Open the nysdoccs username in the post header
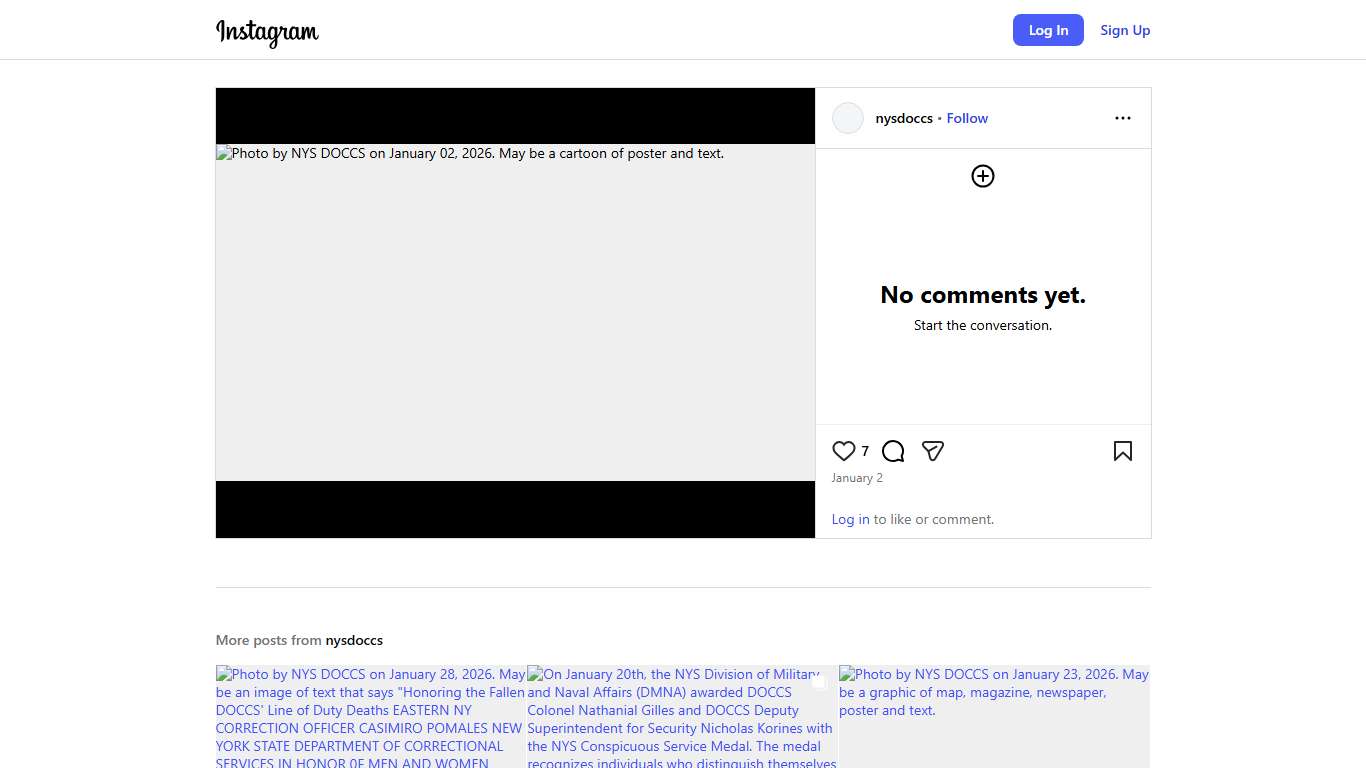 tap(904, 118)
